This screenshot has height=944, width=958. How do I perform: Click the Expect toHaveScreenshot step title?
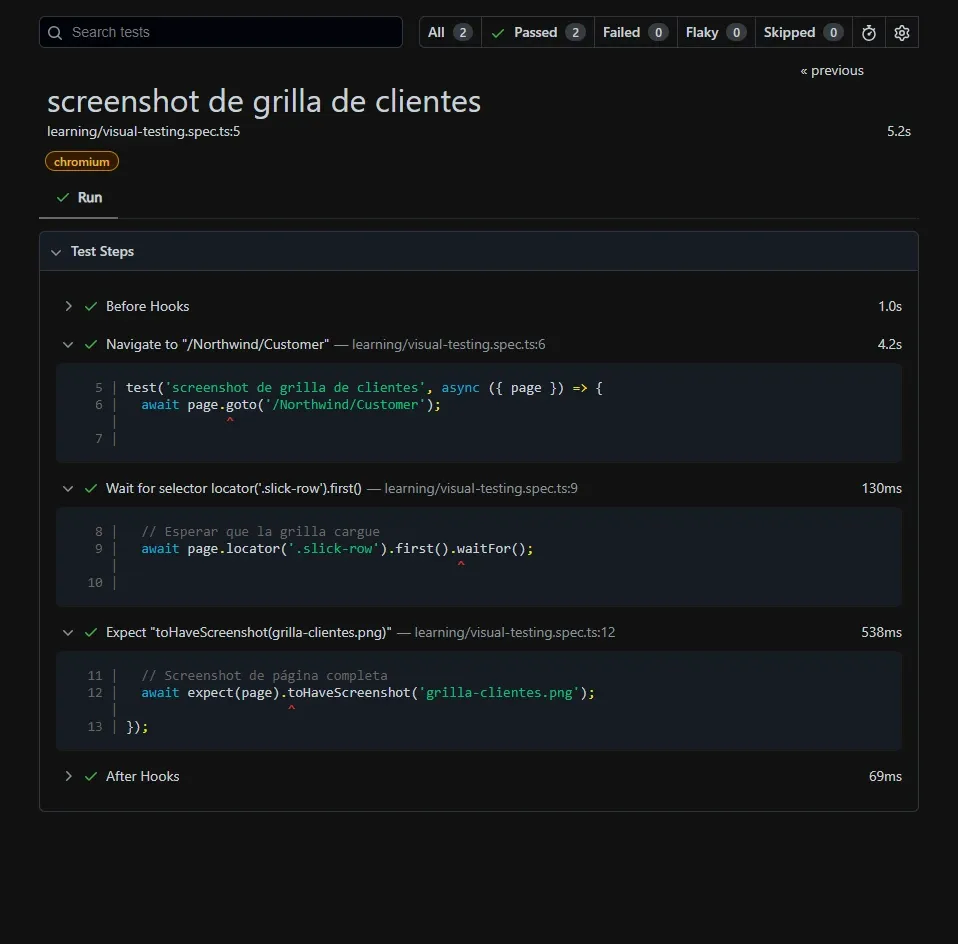pyautogui.click(x=249, y=632)
